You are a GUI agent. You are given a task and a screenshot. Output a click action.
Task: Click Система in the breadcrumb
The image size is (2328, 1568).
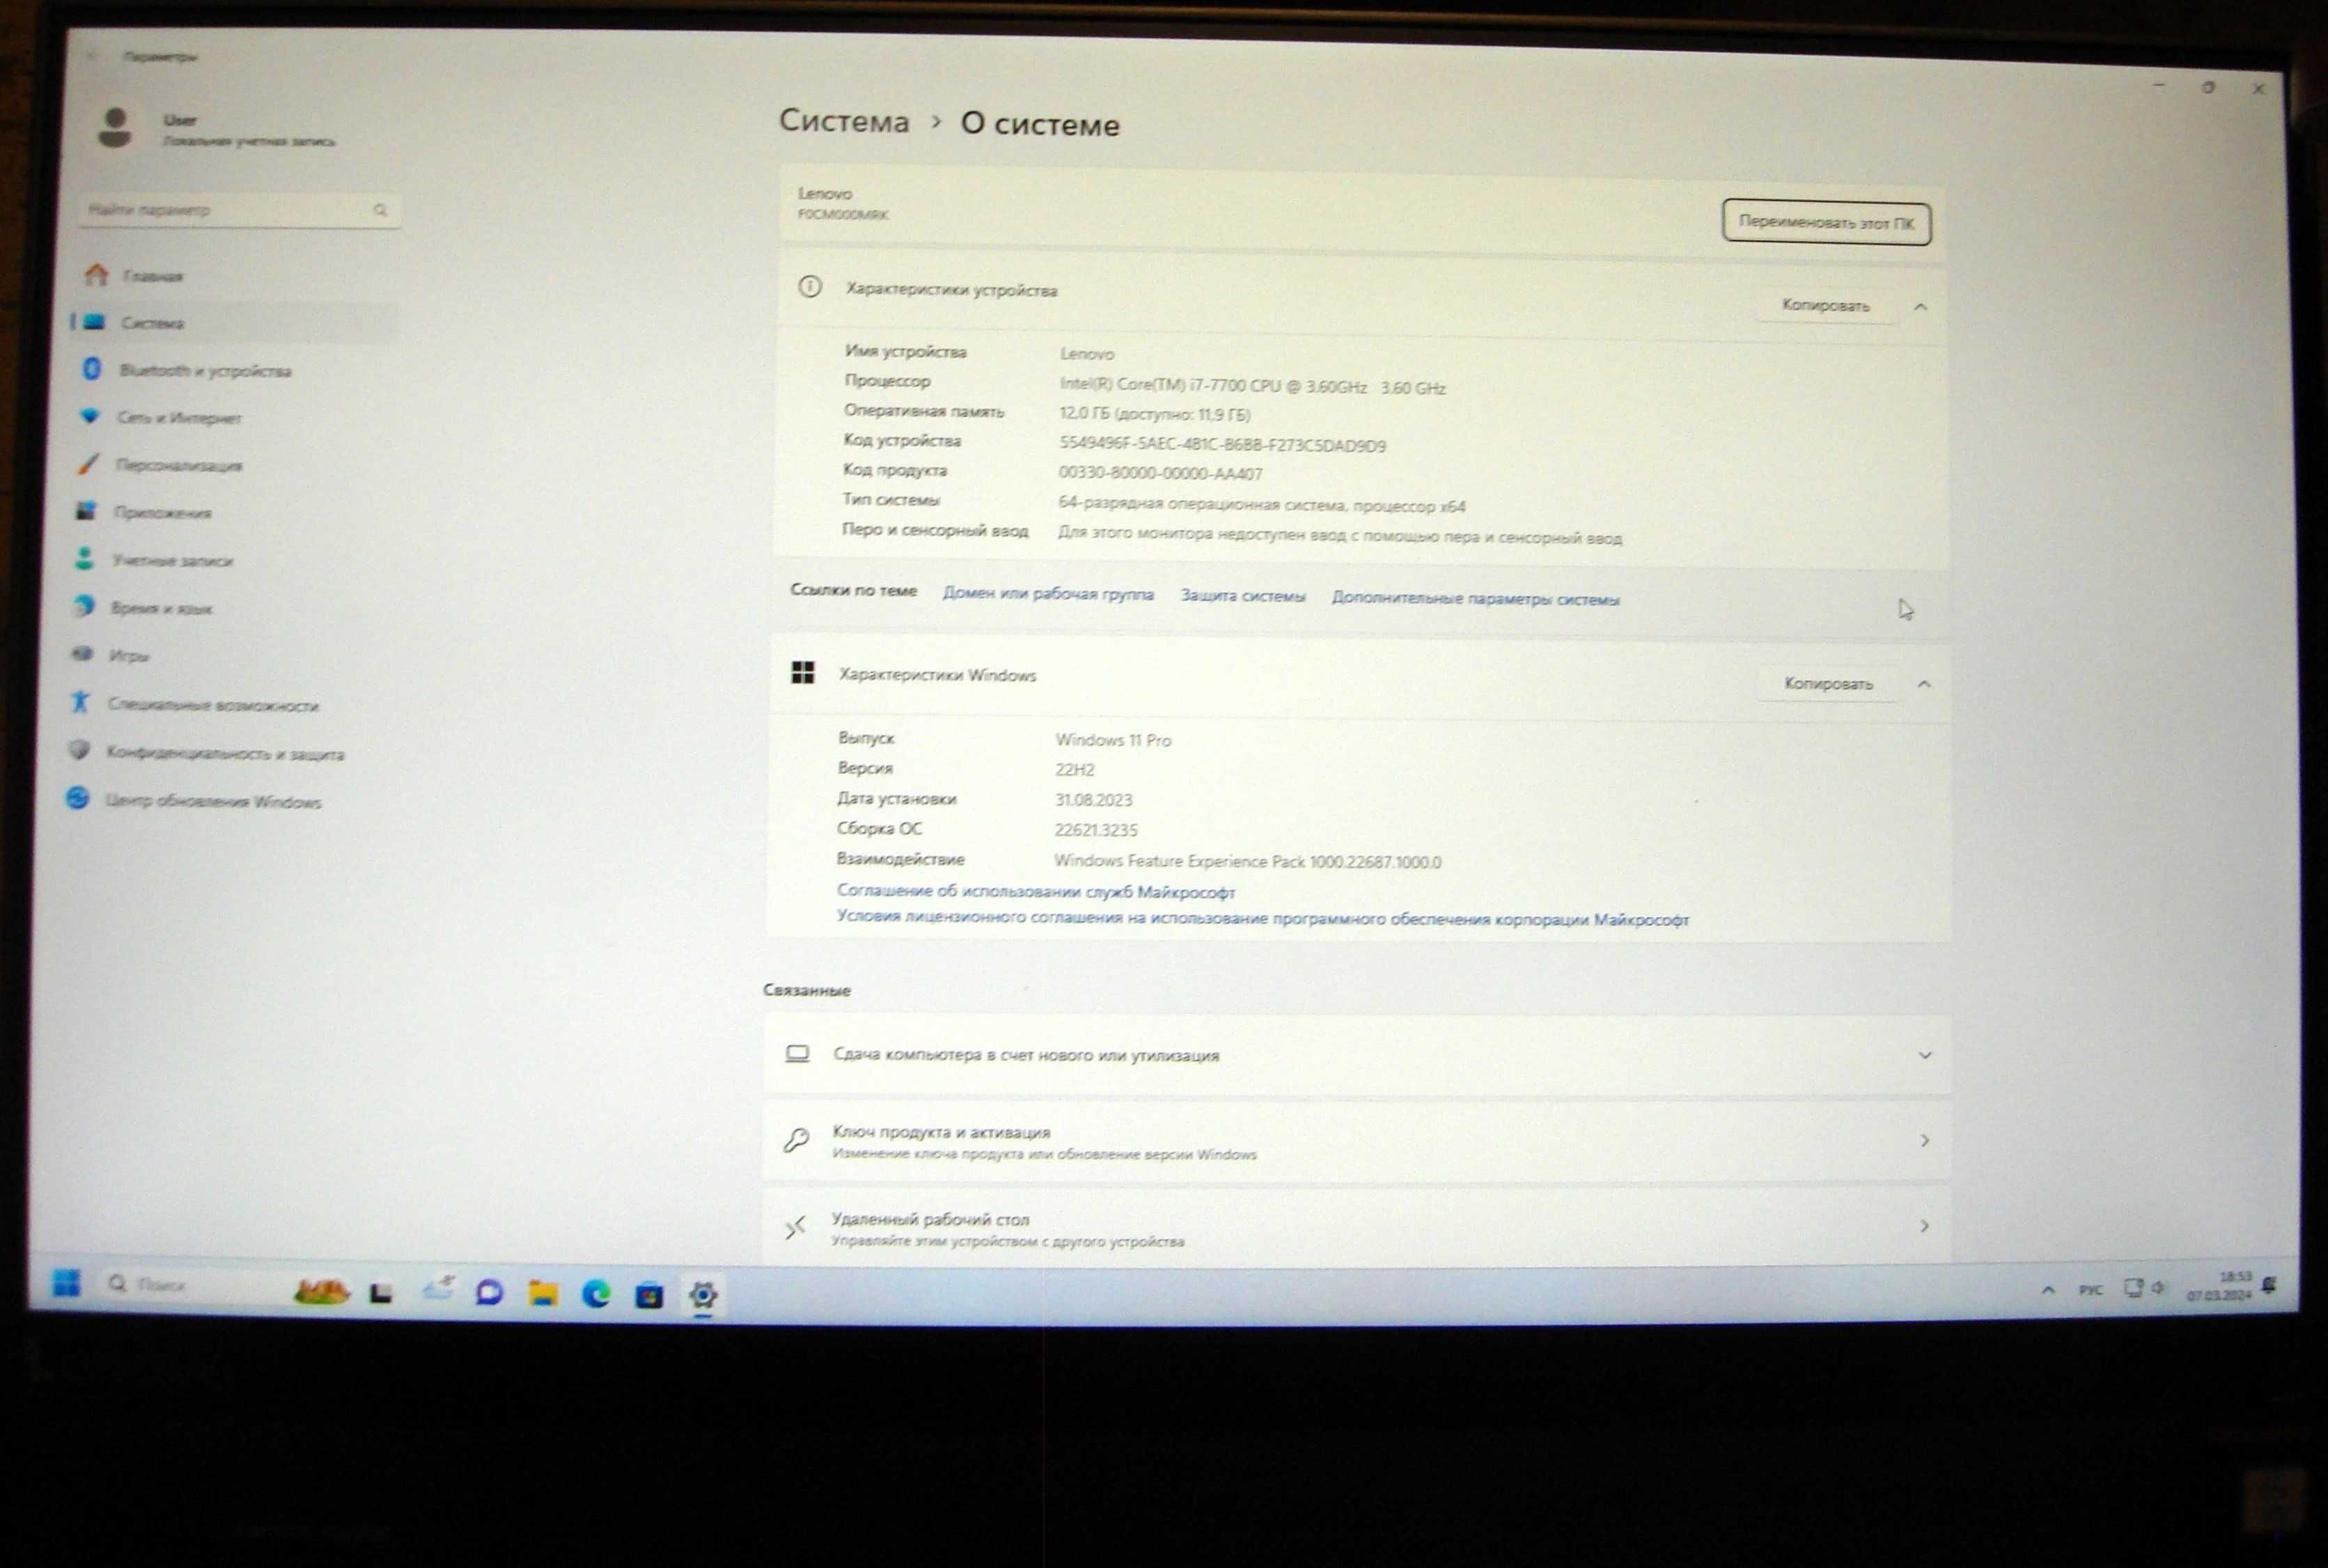(x=844, y=121)
